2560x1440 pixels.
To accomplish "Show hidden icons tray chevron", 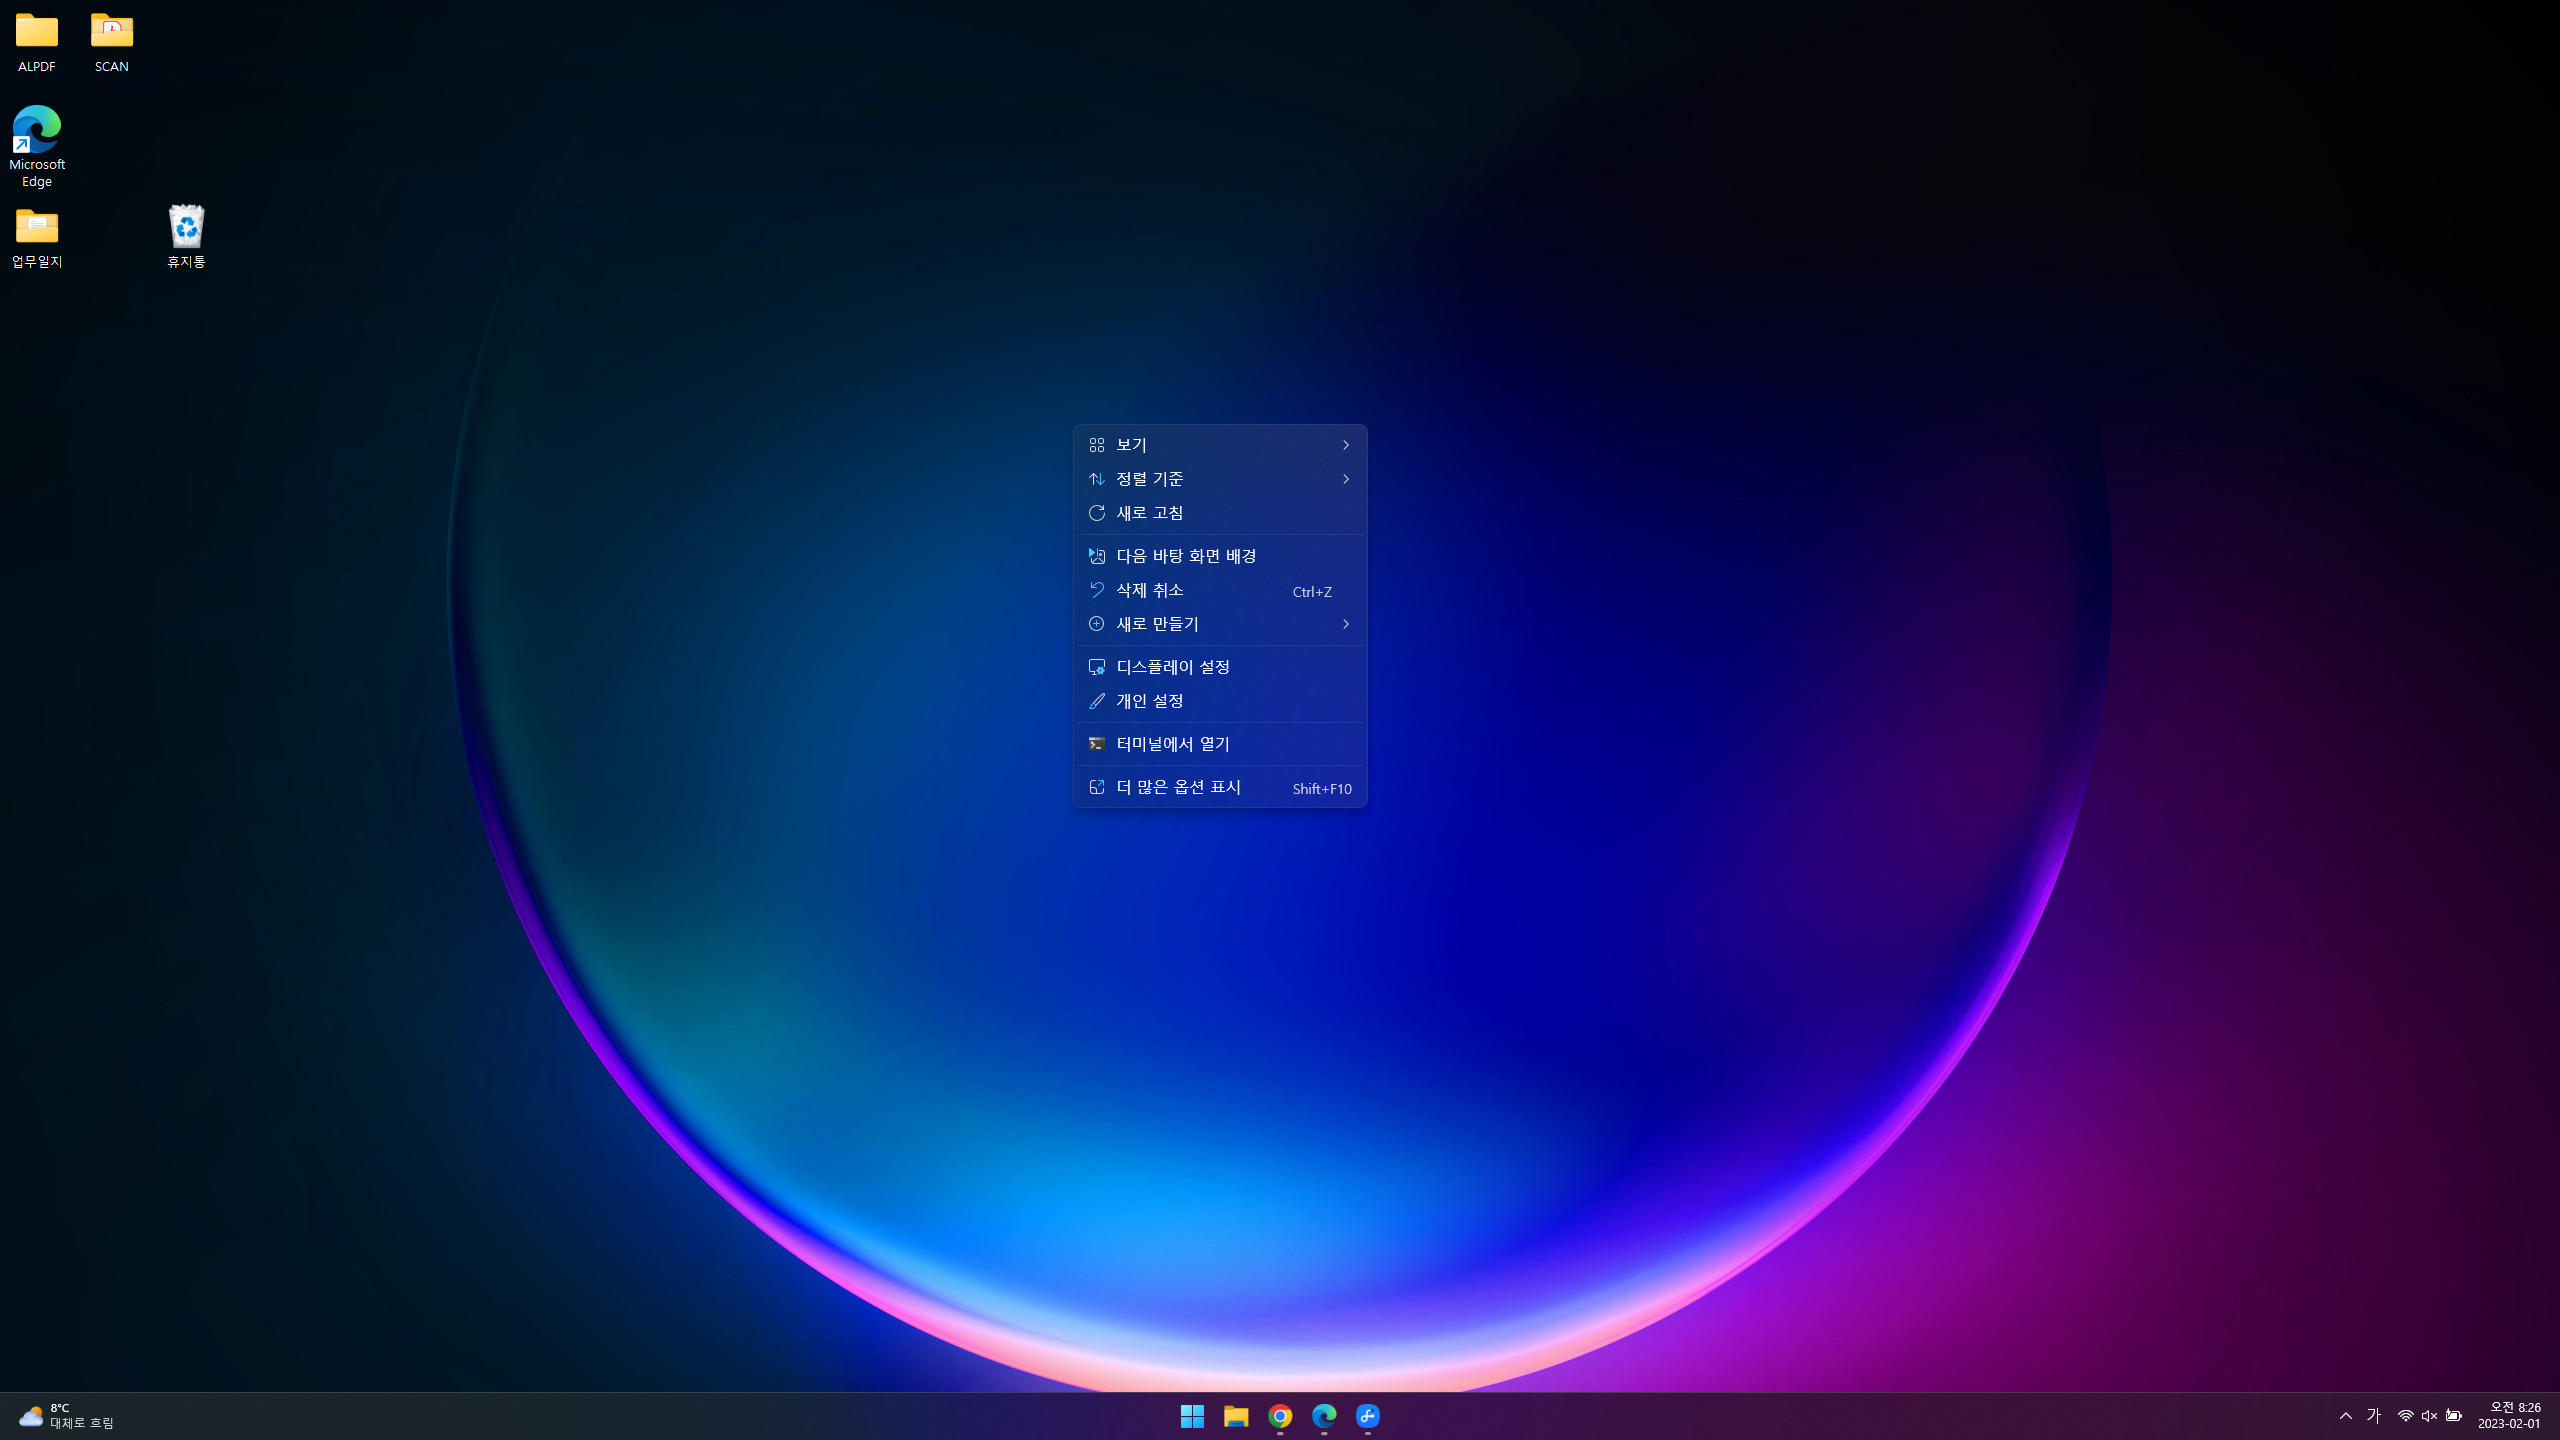I will [2345, 1416].
